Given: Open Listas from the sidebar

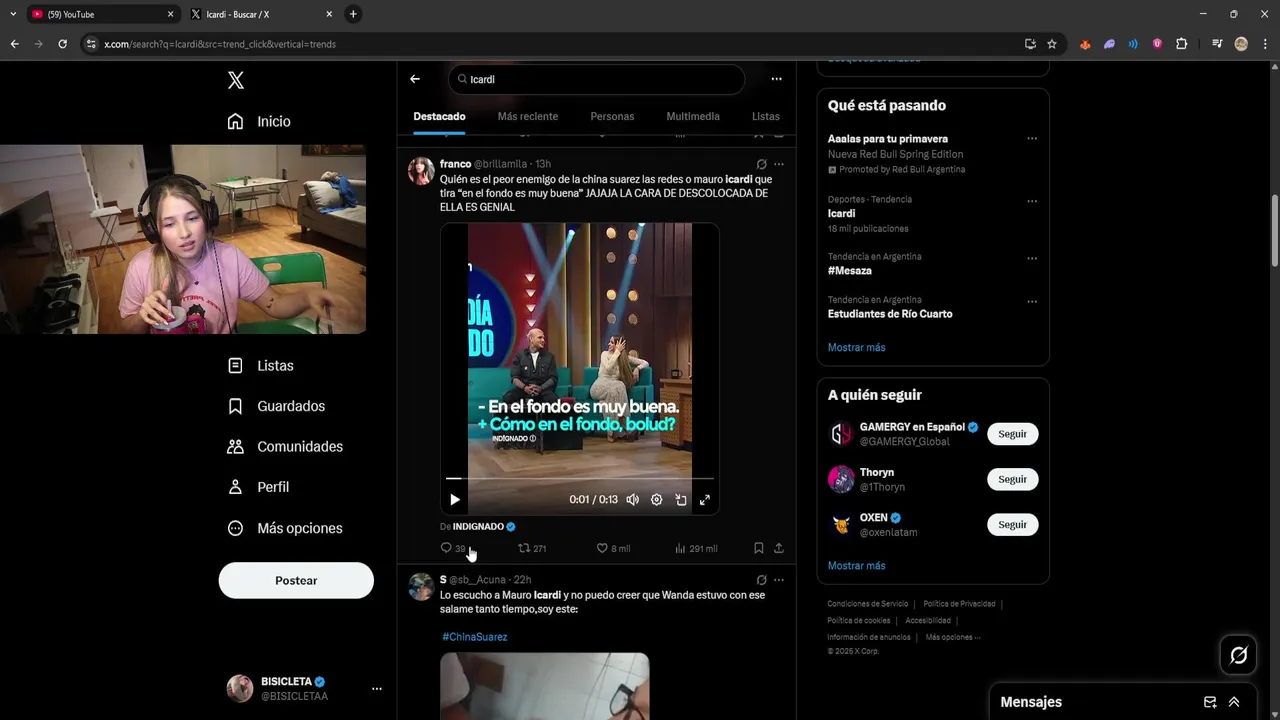Looking at the screenshot, I should (260, 366).
